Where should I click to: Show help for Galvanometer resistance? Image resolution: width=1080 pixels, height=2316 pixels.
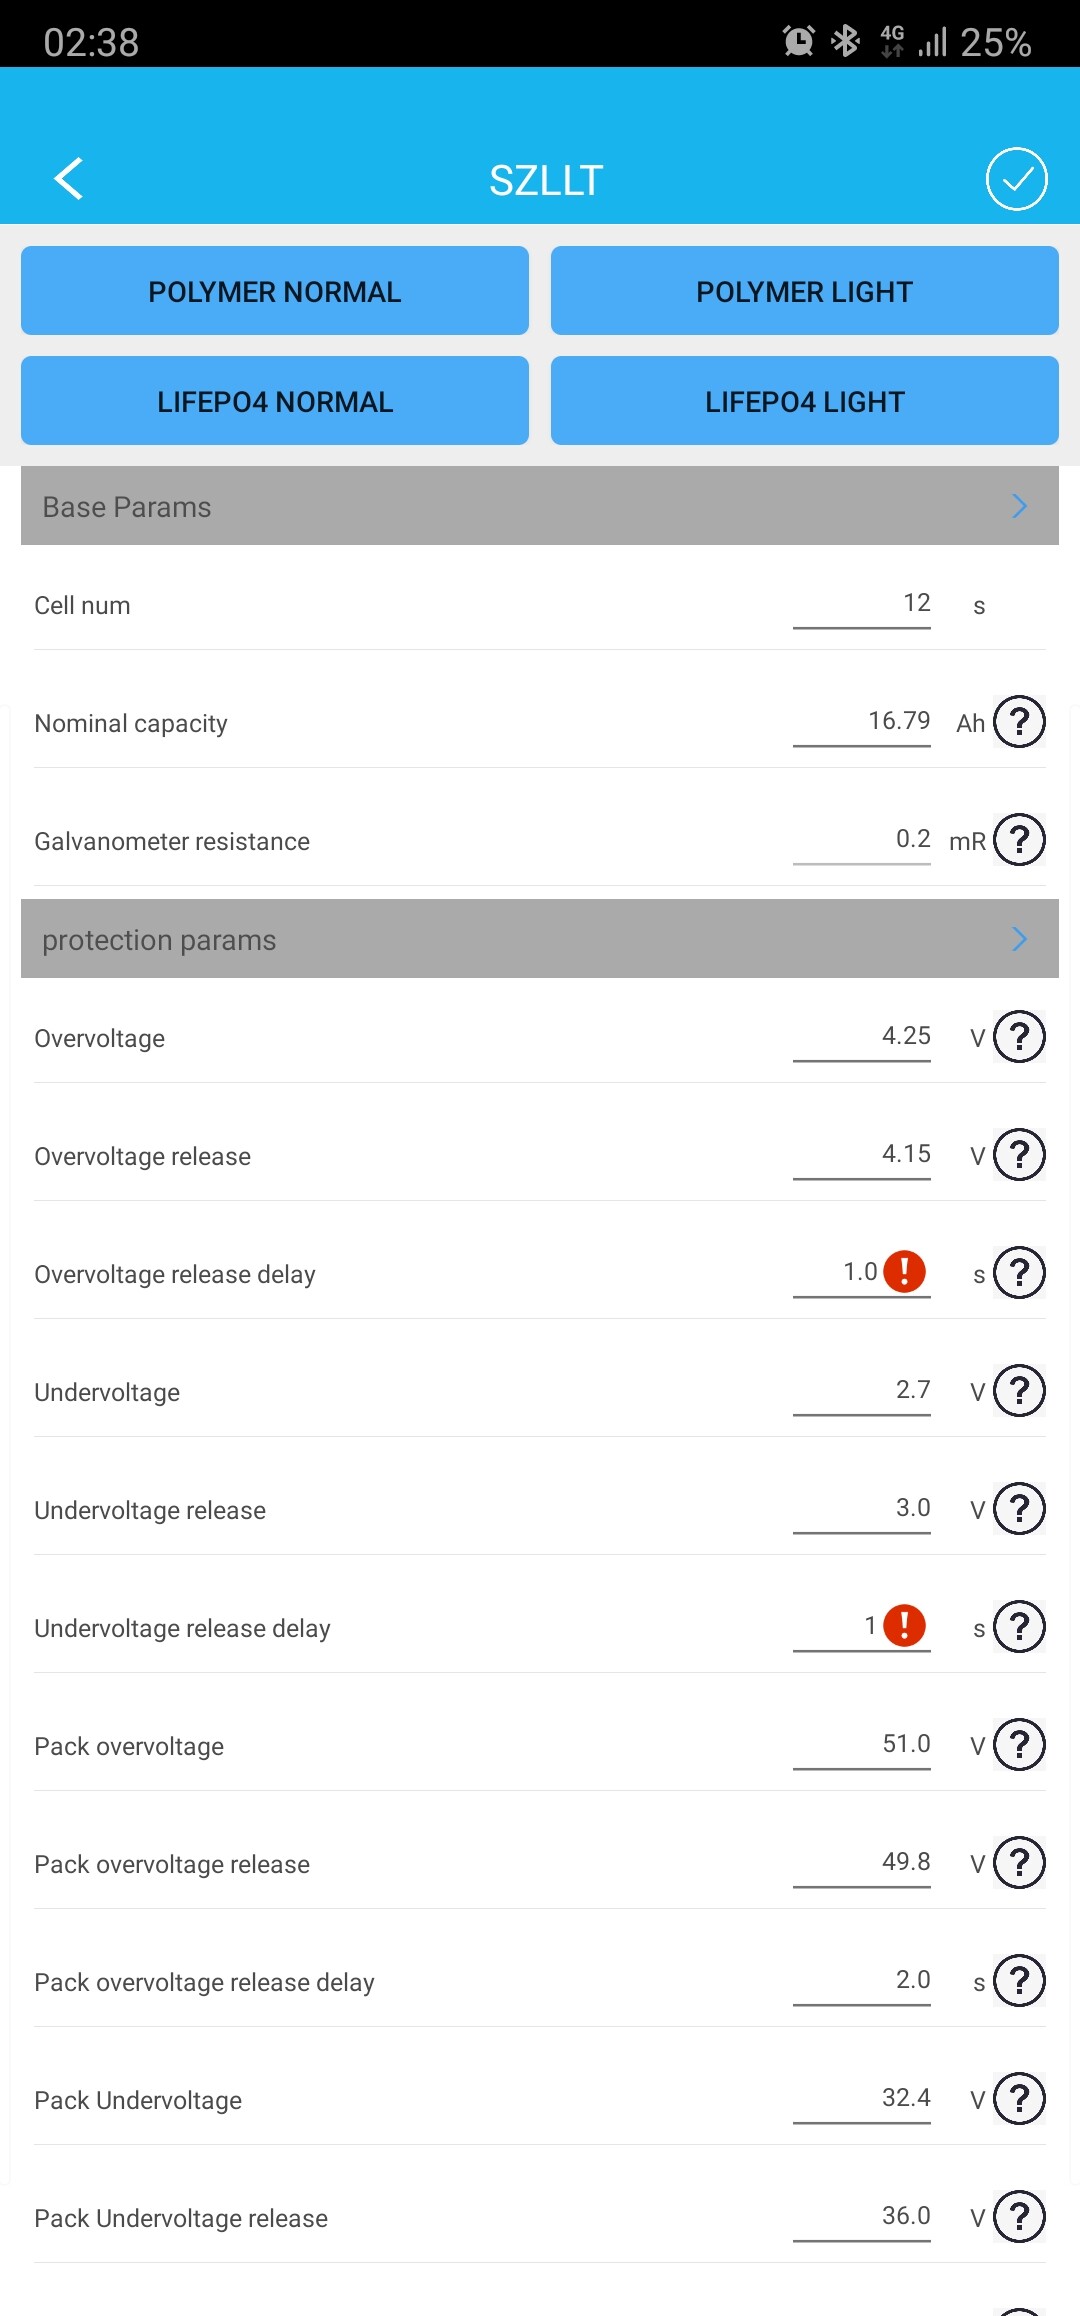tap(1019, 840)
